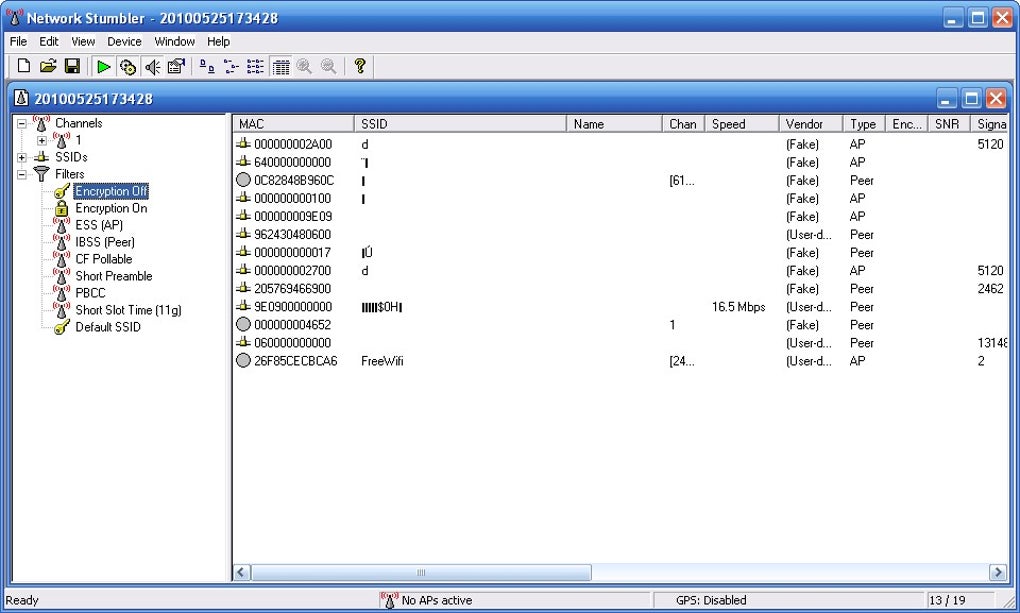Open the View menu

click(83, 42)
